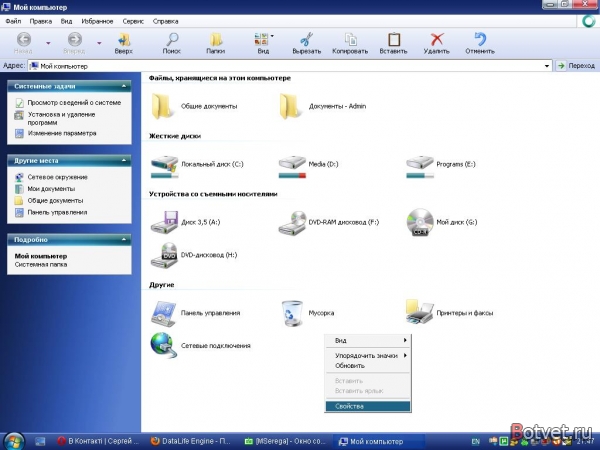Image resolution: width=600 pixels, height=450 pixels.
Task: Toggle the Folders (Папки) pane
Action: 216,43
